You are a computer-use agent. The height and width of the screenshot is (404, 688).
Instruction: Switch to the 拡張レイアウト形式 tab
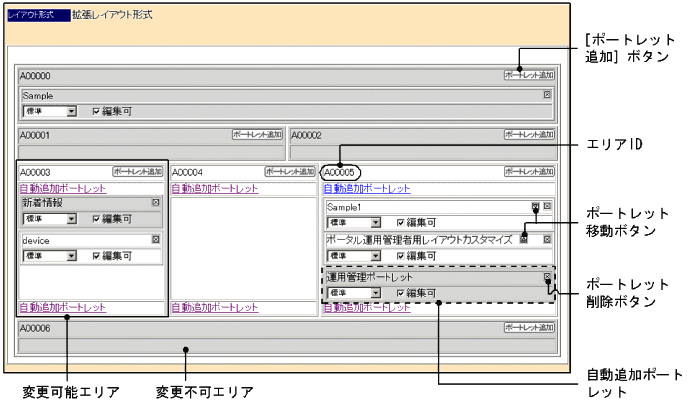[112, 15]
